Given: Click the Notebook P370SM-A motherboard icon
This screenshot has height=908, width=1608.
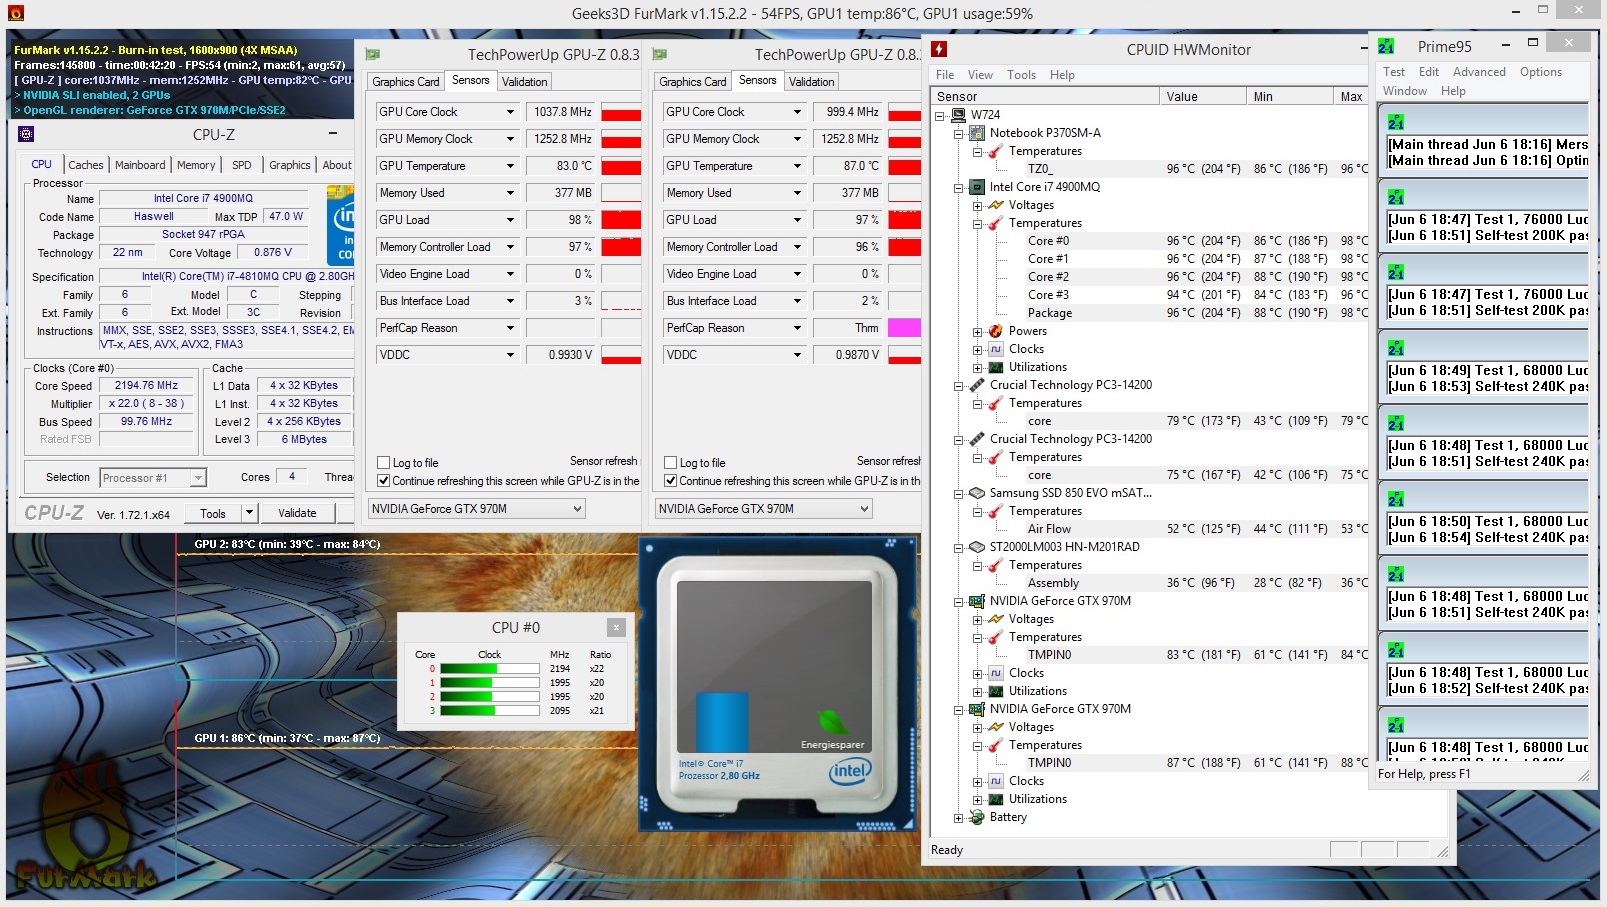Looking at the screenshot, I should [977, 133].
